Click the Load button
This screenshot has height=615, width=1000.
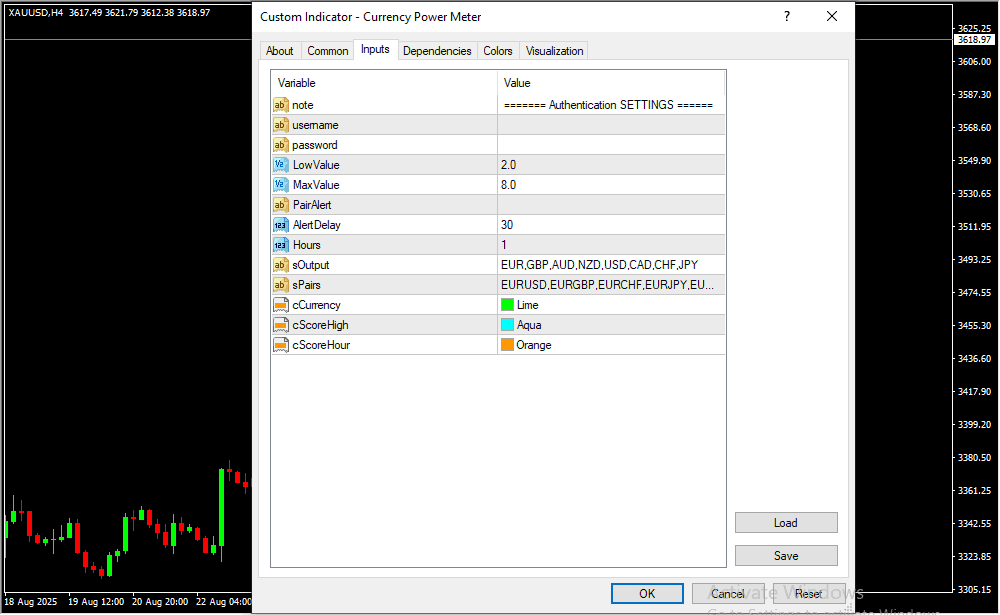786,523
